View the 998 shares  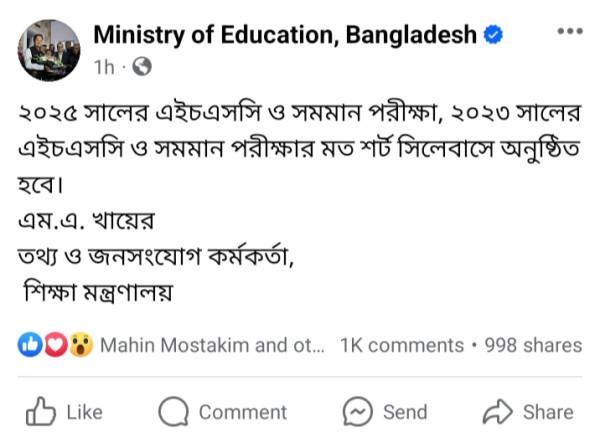tap(532, 345)
